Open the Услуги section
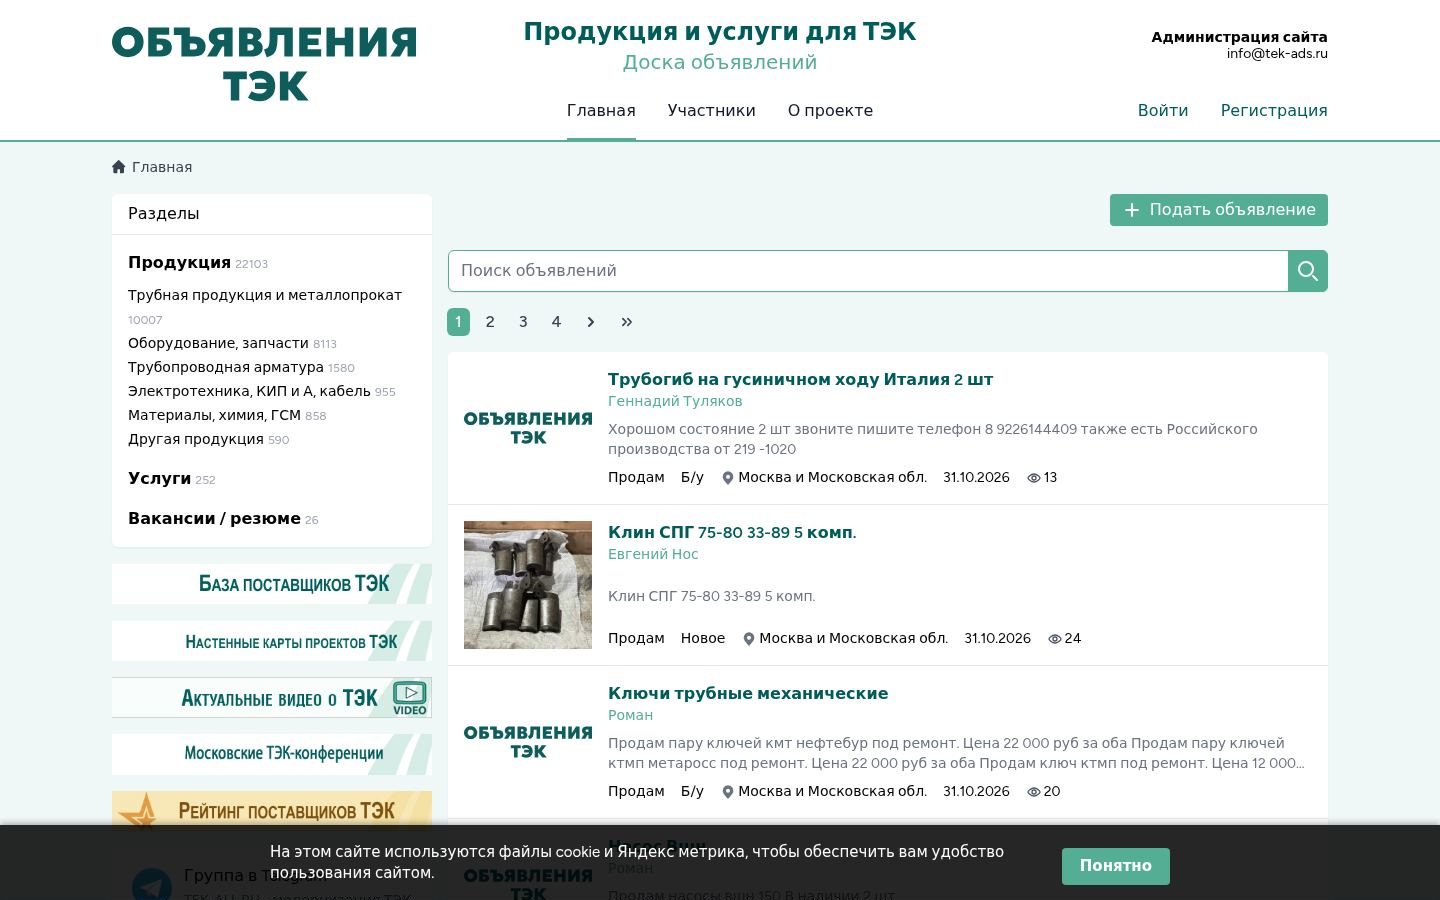 (159, 479)
